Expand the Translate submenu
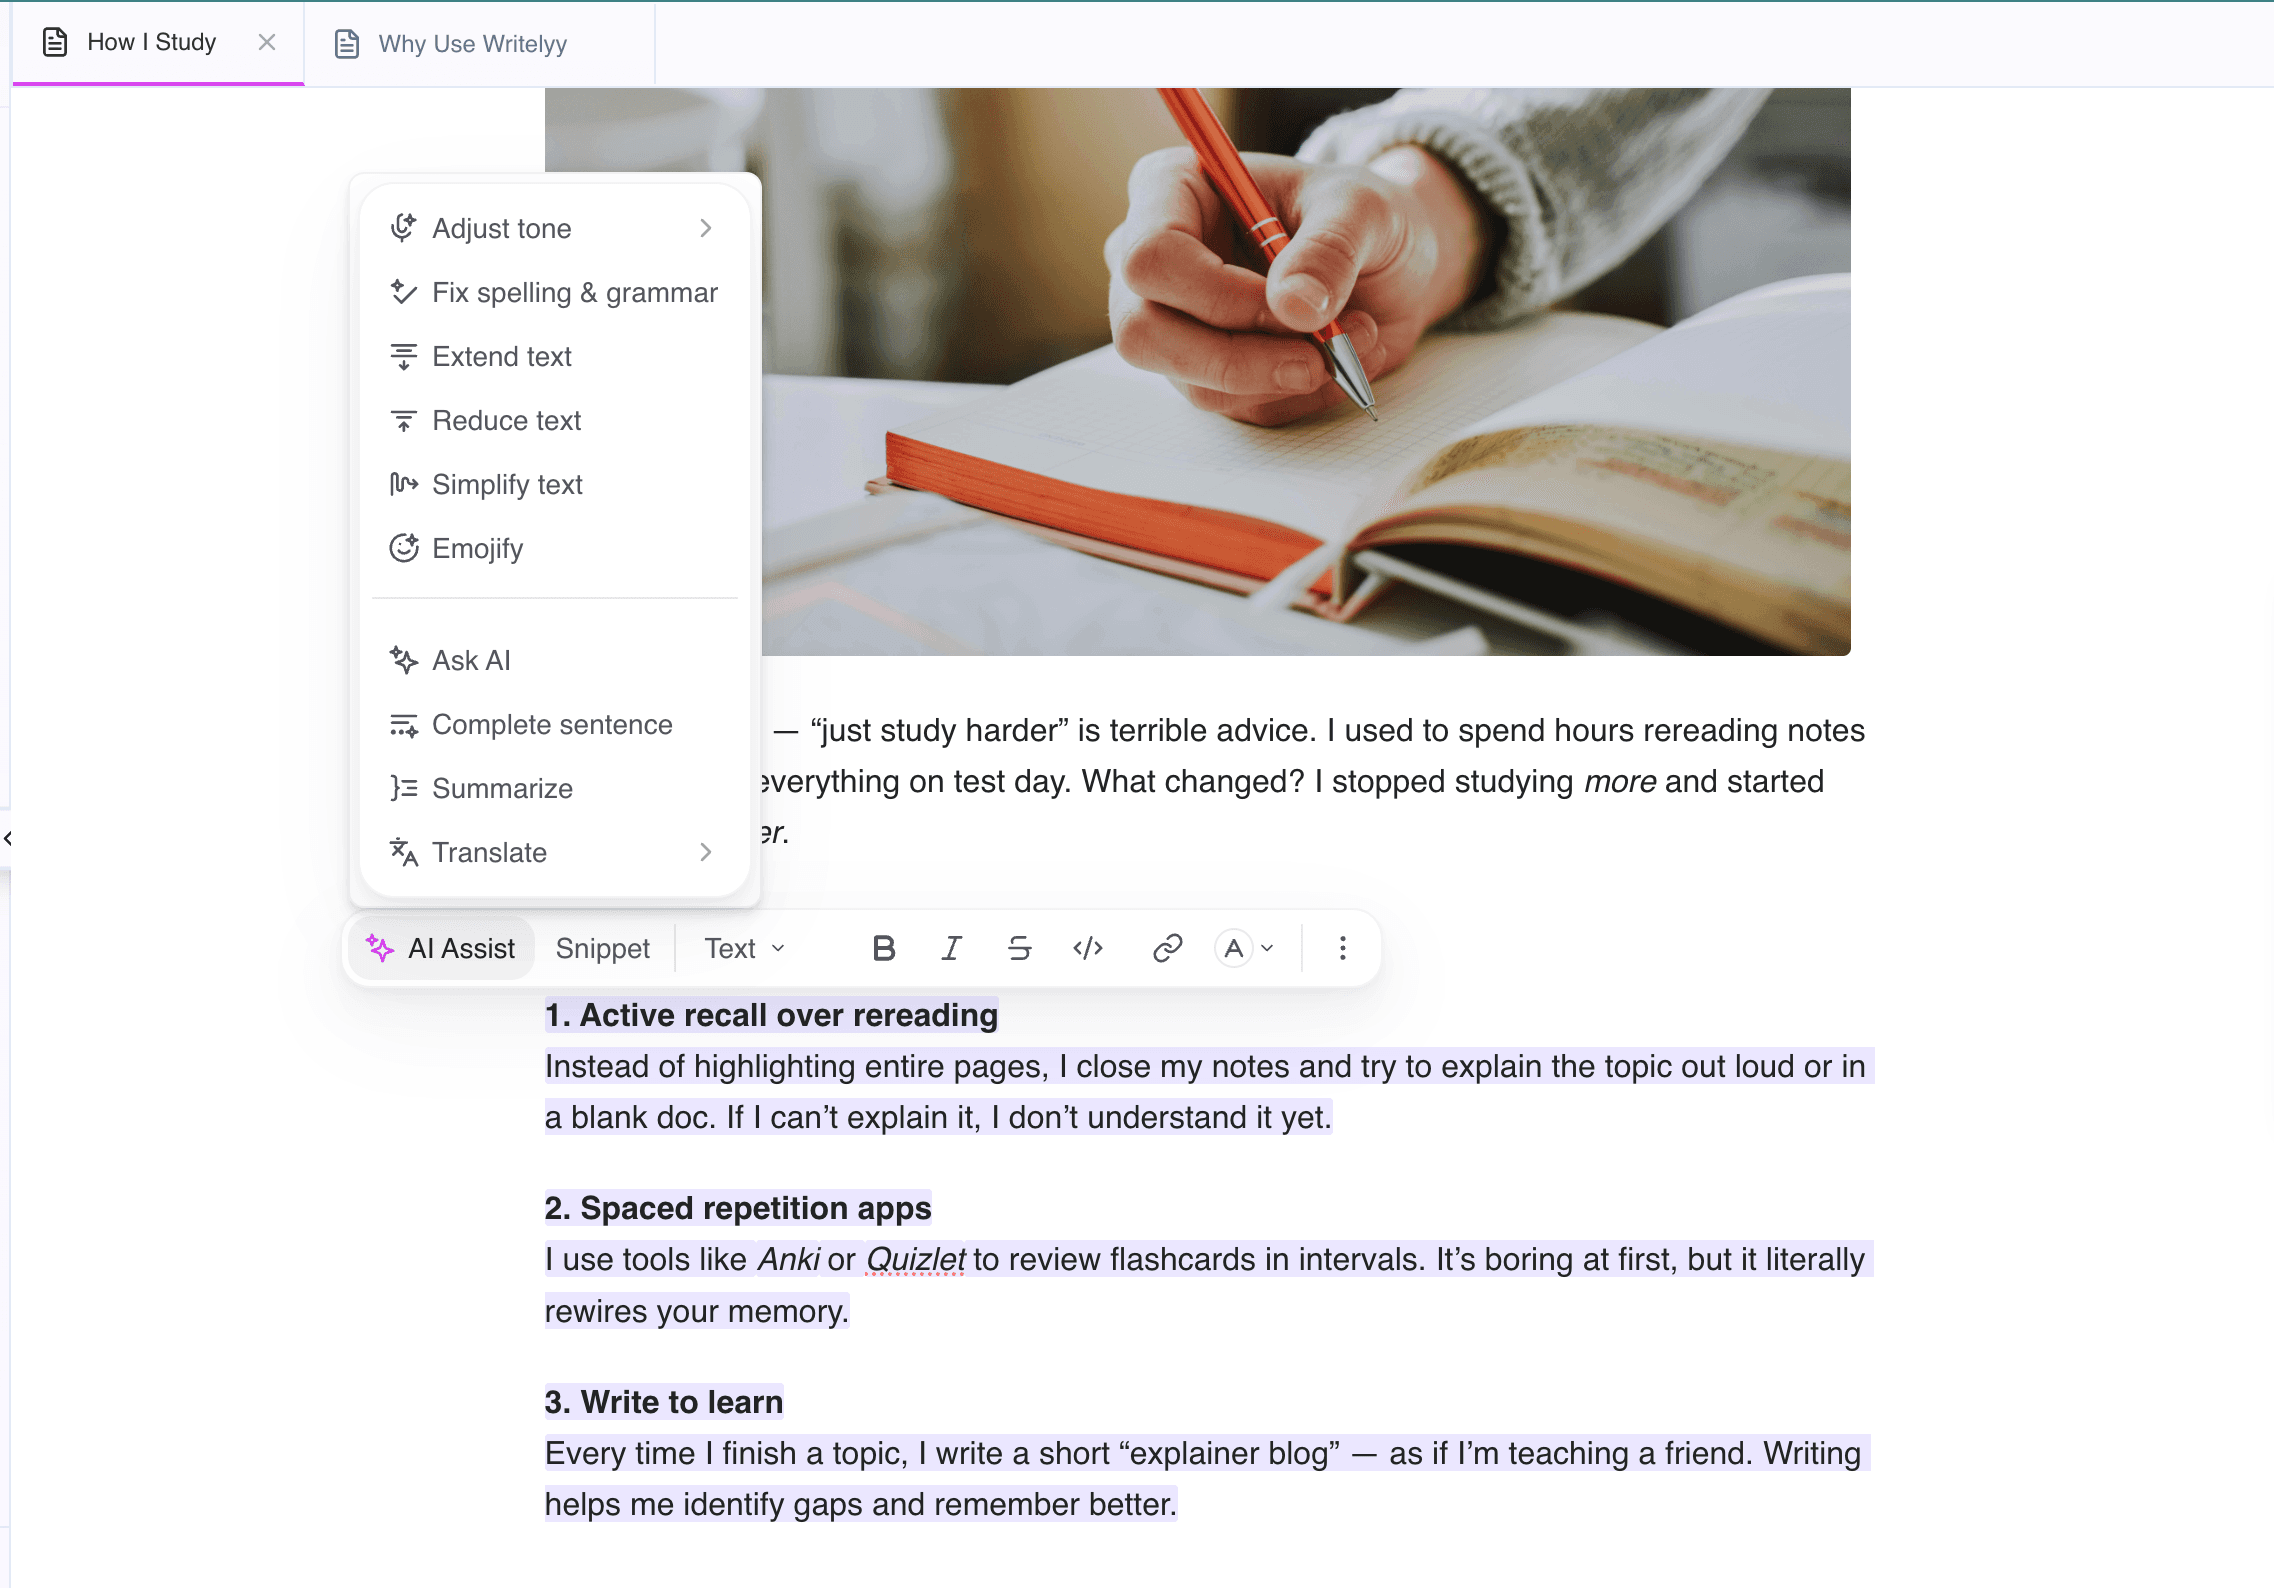This screenshot has width=2274, height=1588. 554,852
